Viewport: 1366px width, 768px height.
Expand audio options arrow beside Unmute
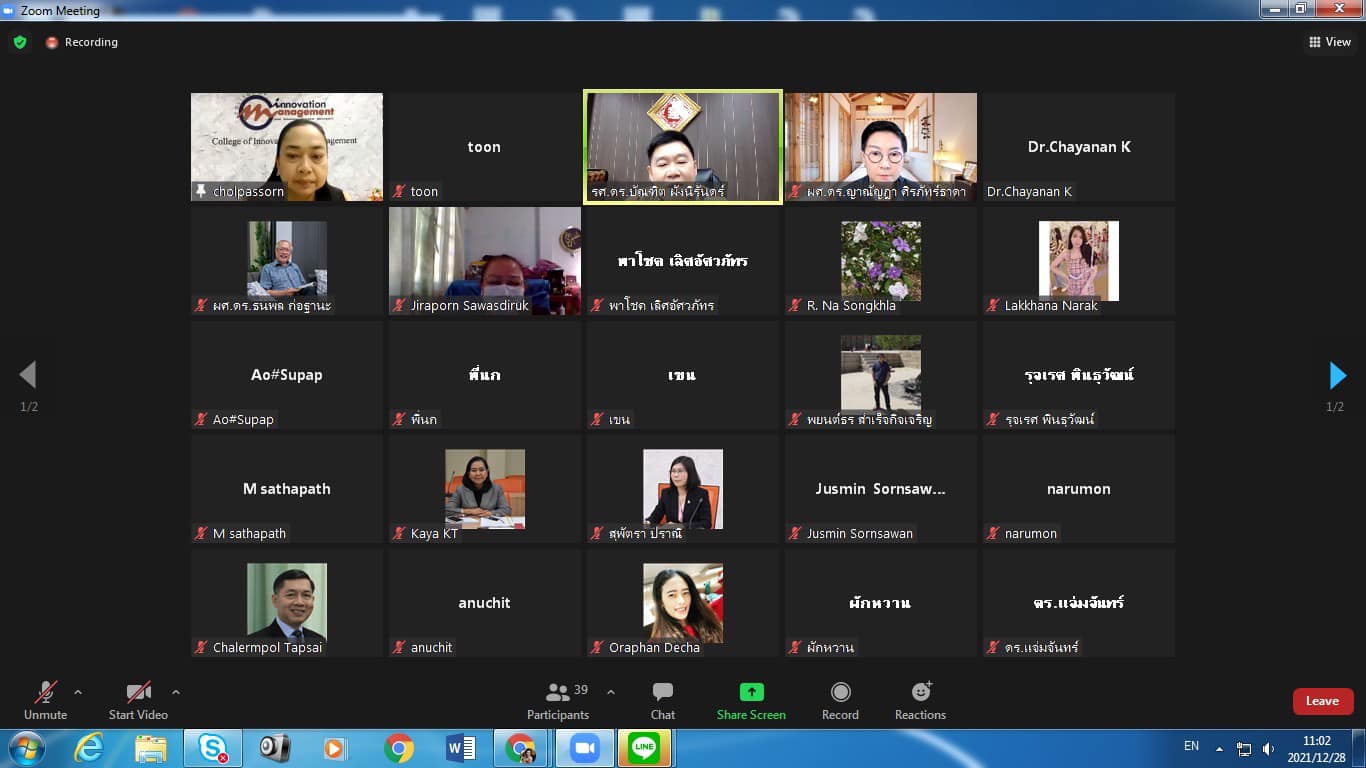[x=78, y=692]
